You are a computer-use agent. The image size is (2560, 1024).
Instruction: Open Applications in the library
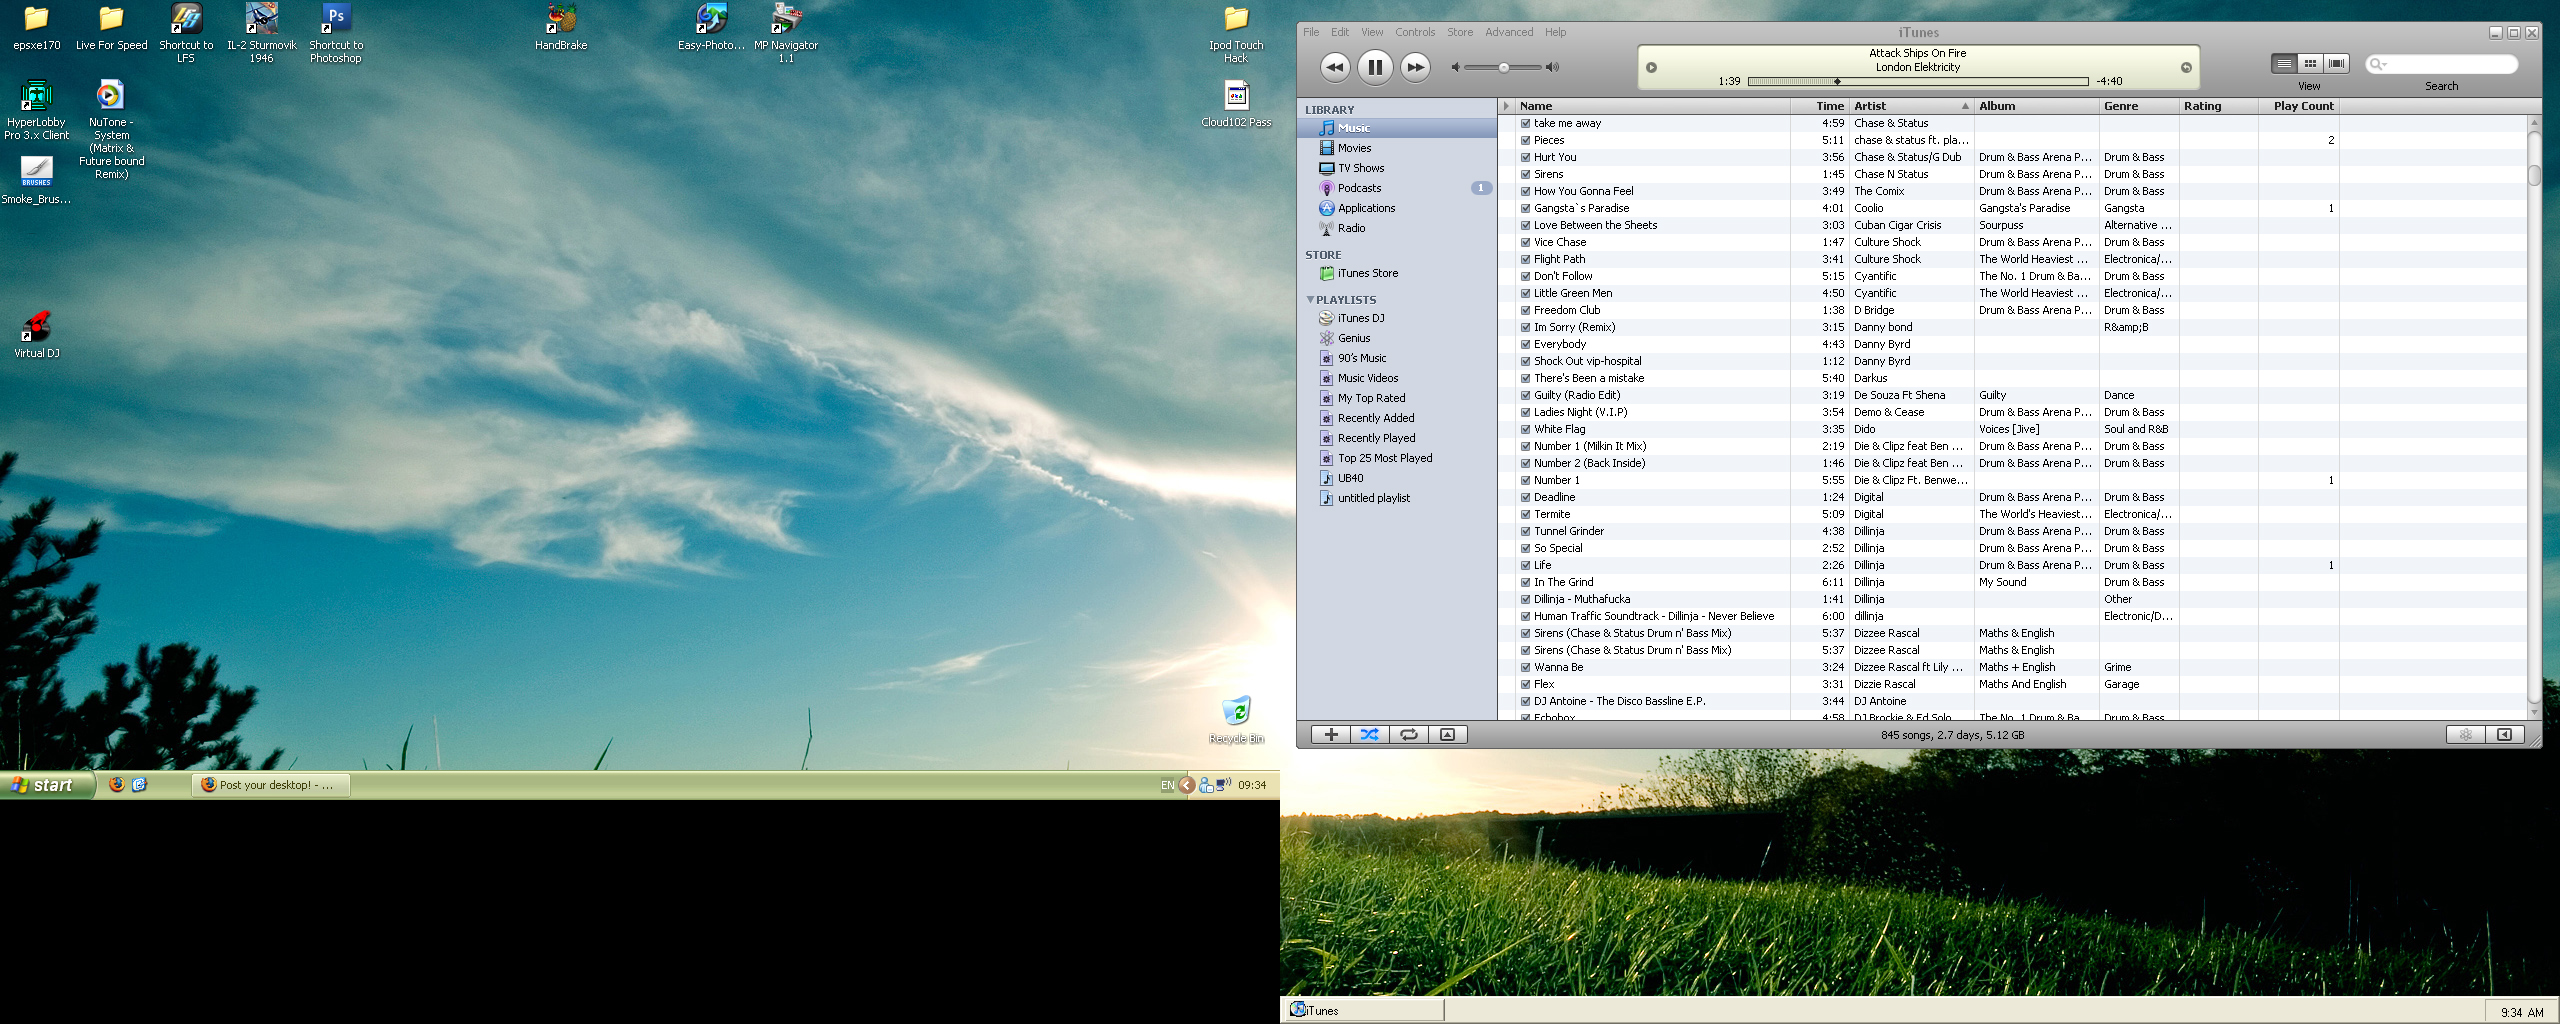pyautogui.click(x=1397, y=208)
